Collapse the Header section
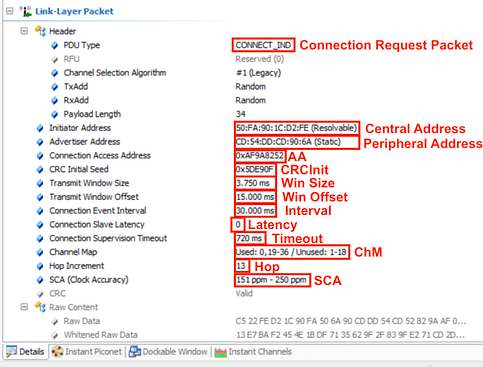This screenshot has height=367, width=483. 24,31
